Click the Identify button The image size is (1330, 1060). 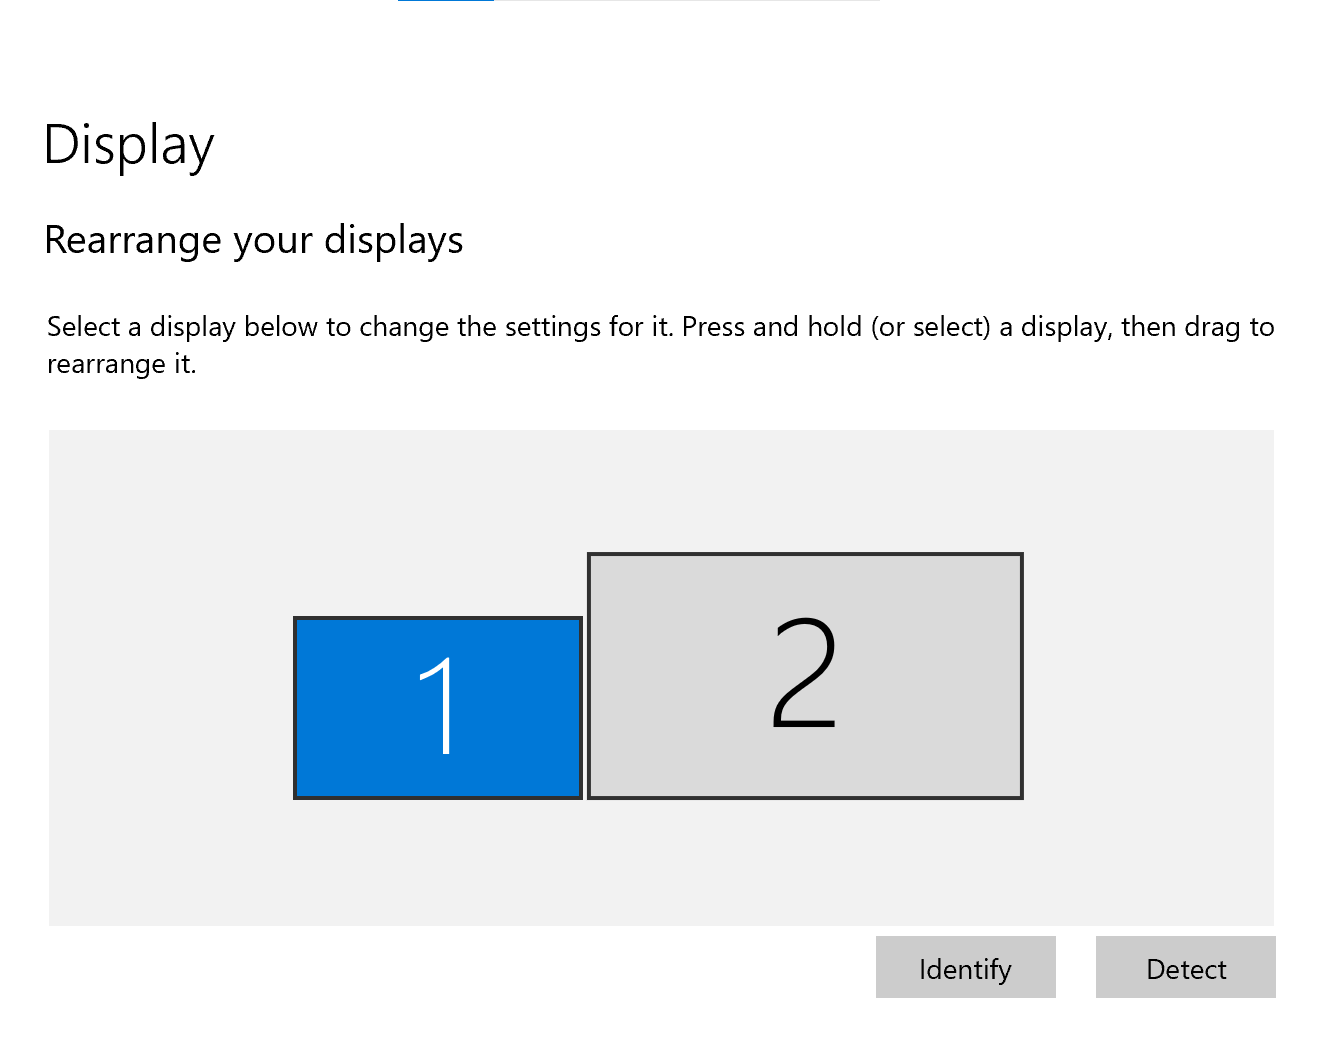point(965,968)
